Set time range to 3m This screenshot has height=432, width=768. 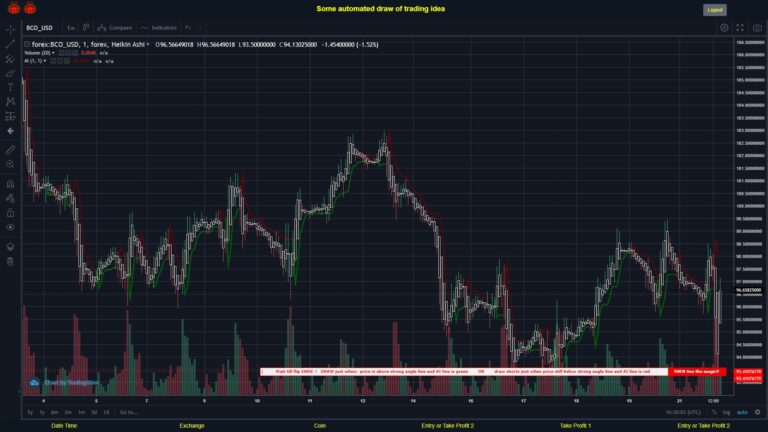tap(68, 412)
